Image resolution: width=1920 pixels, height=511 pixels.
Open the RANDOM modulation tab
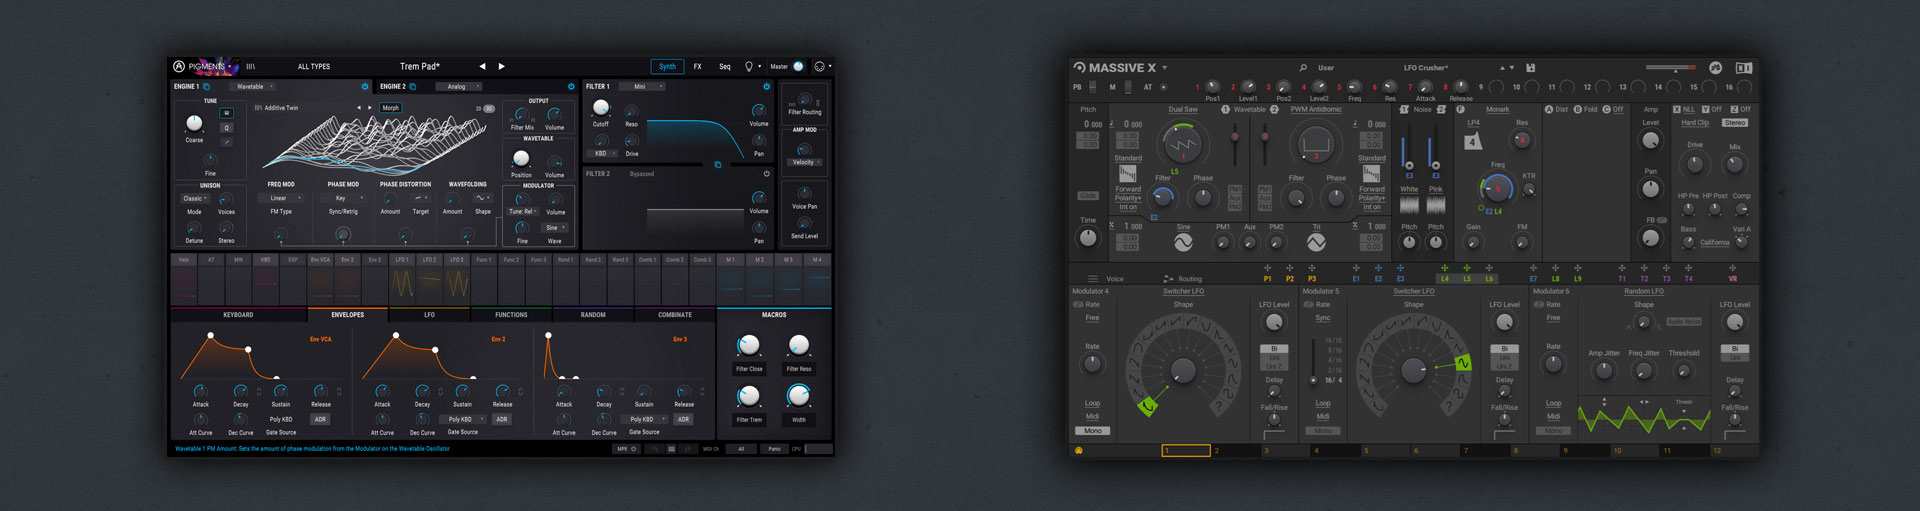(x=593, y=315)
